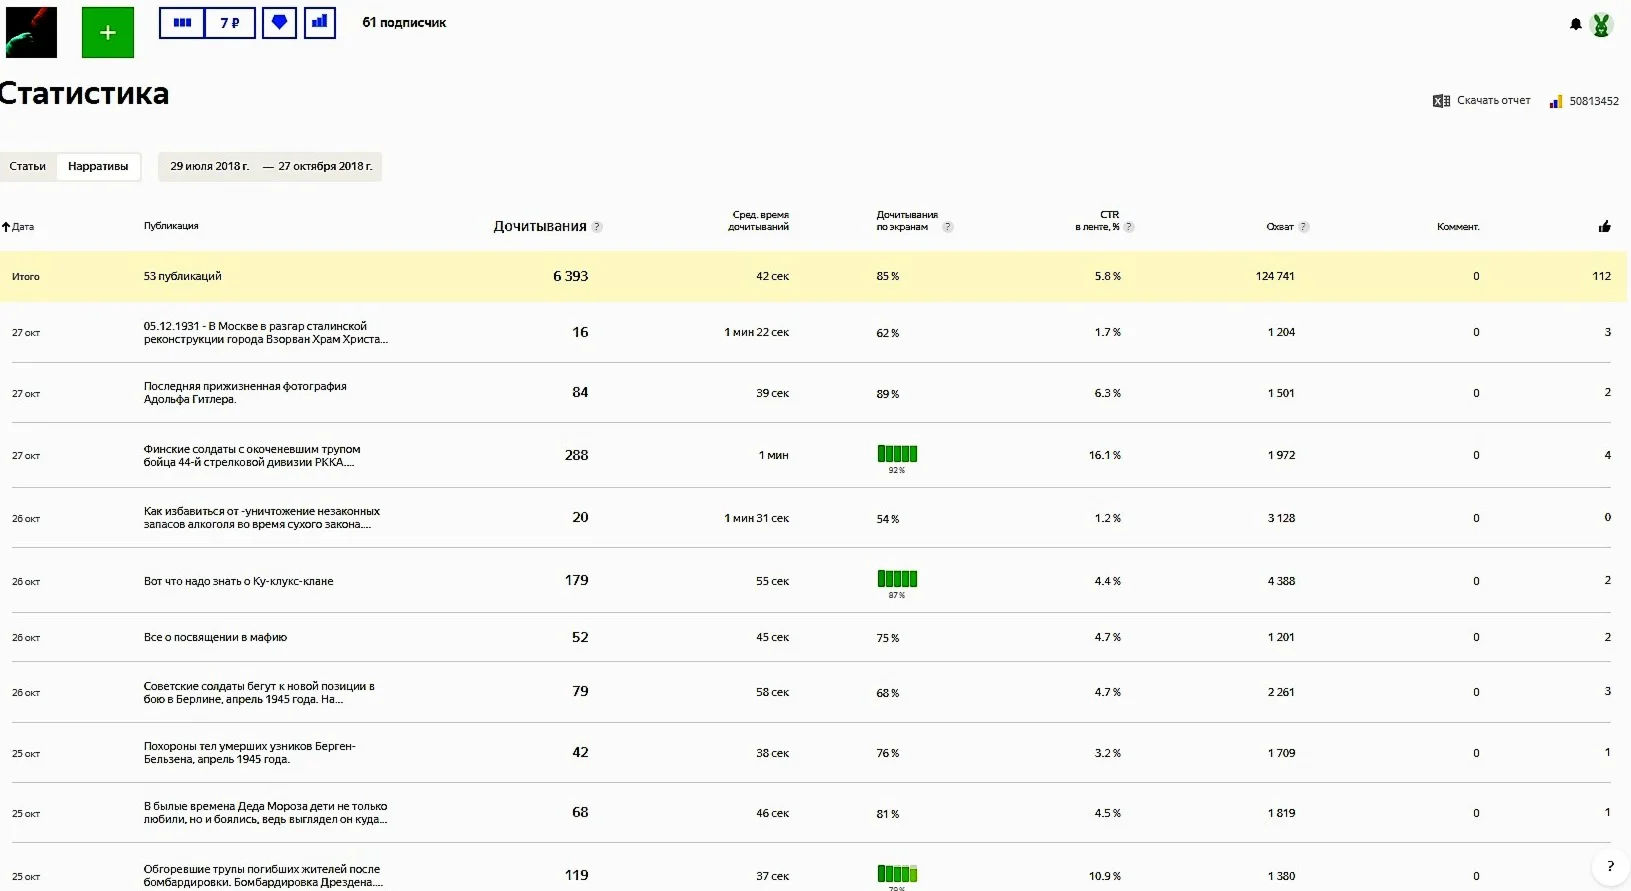Image resolution: width=1631 pixels, height=891 pixels.
Task: Click the three-blocks publications icon button
Action: click(x=182, y=22)
